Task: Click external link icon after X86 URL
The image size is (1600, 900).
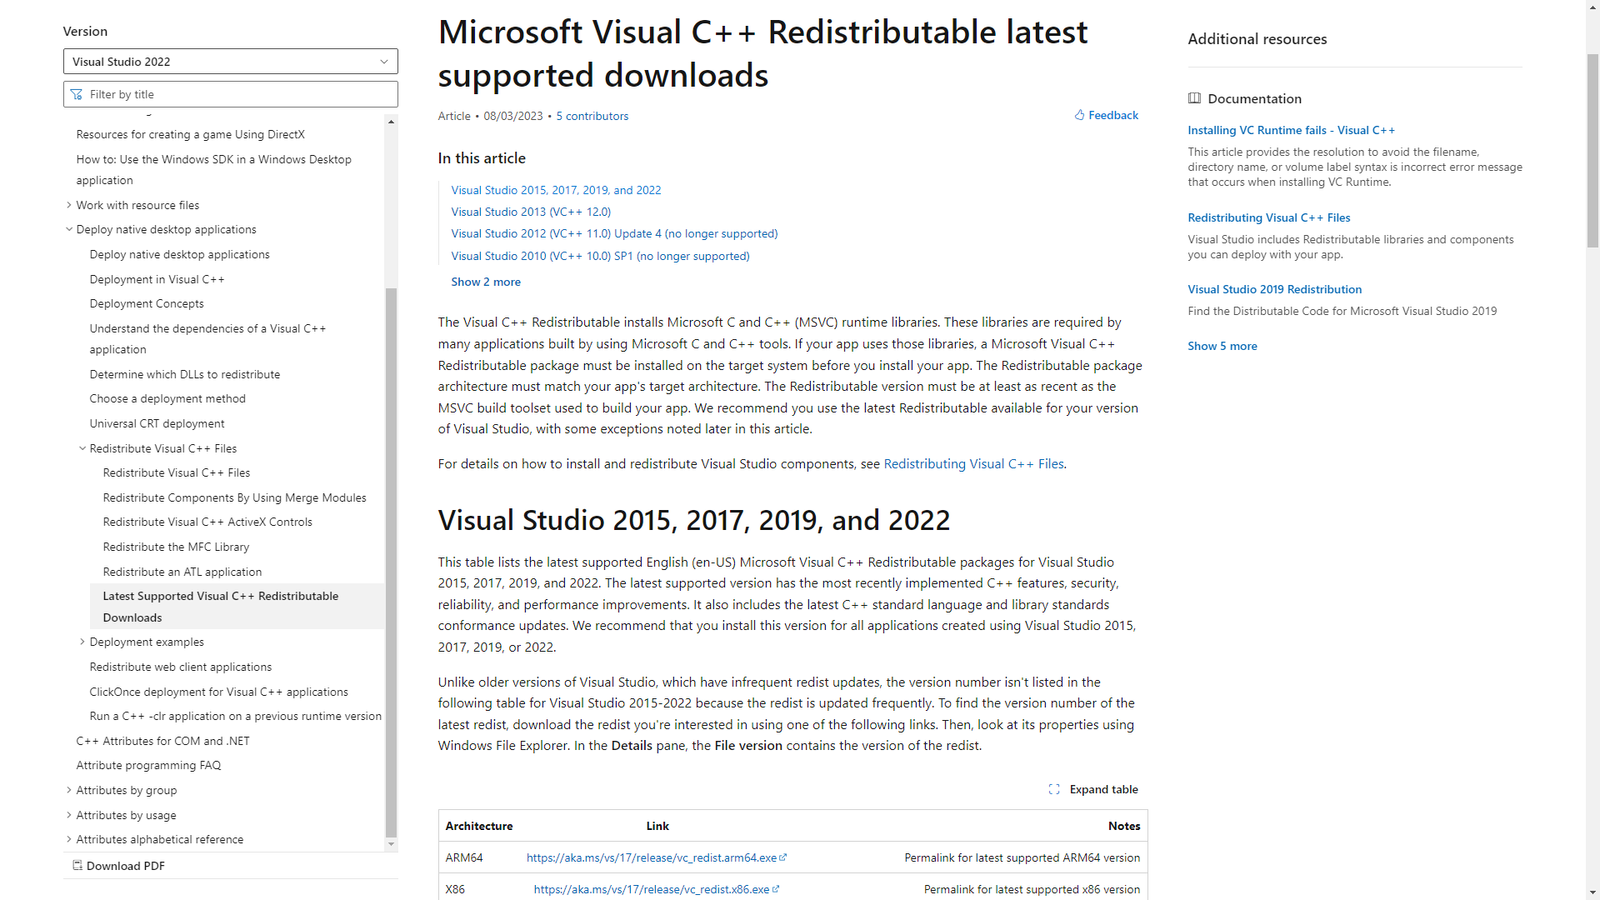Action: [x=776, y=889]
